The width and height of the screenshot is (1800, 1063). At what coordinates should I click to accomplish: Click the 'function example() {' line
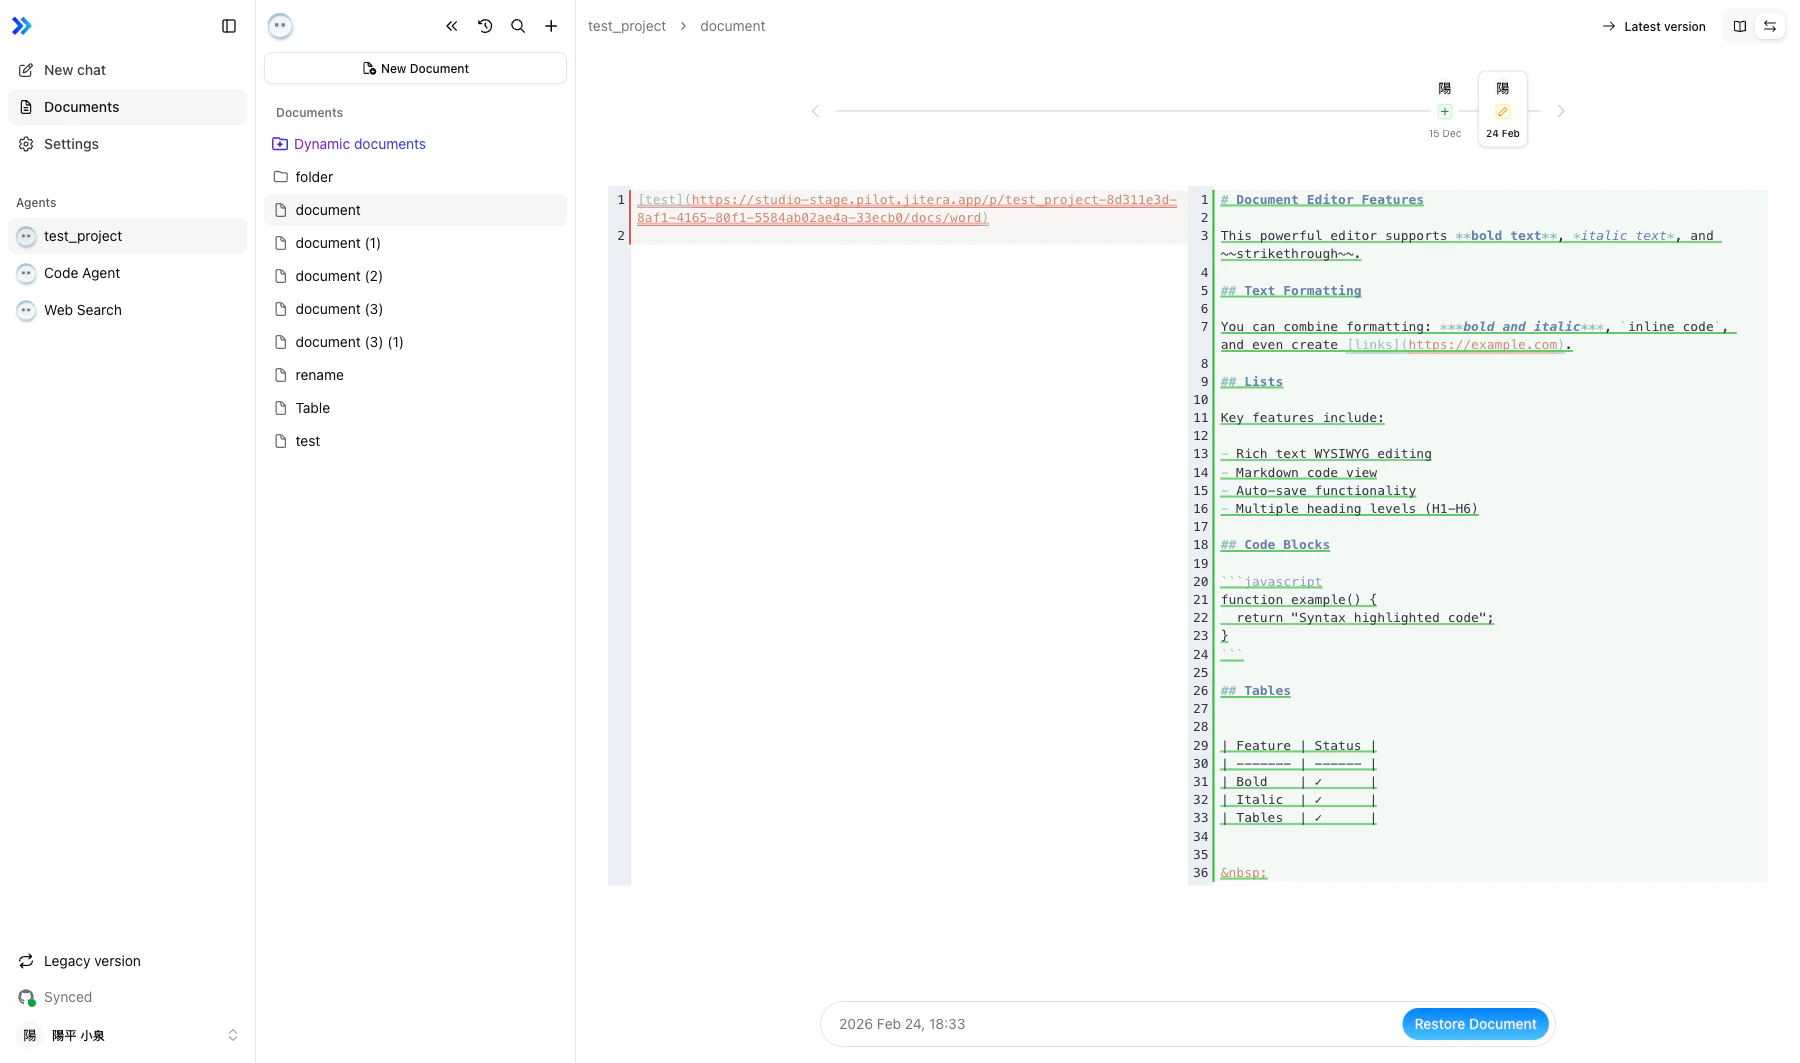point(1299,600)
